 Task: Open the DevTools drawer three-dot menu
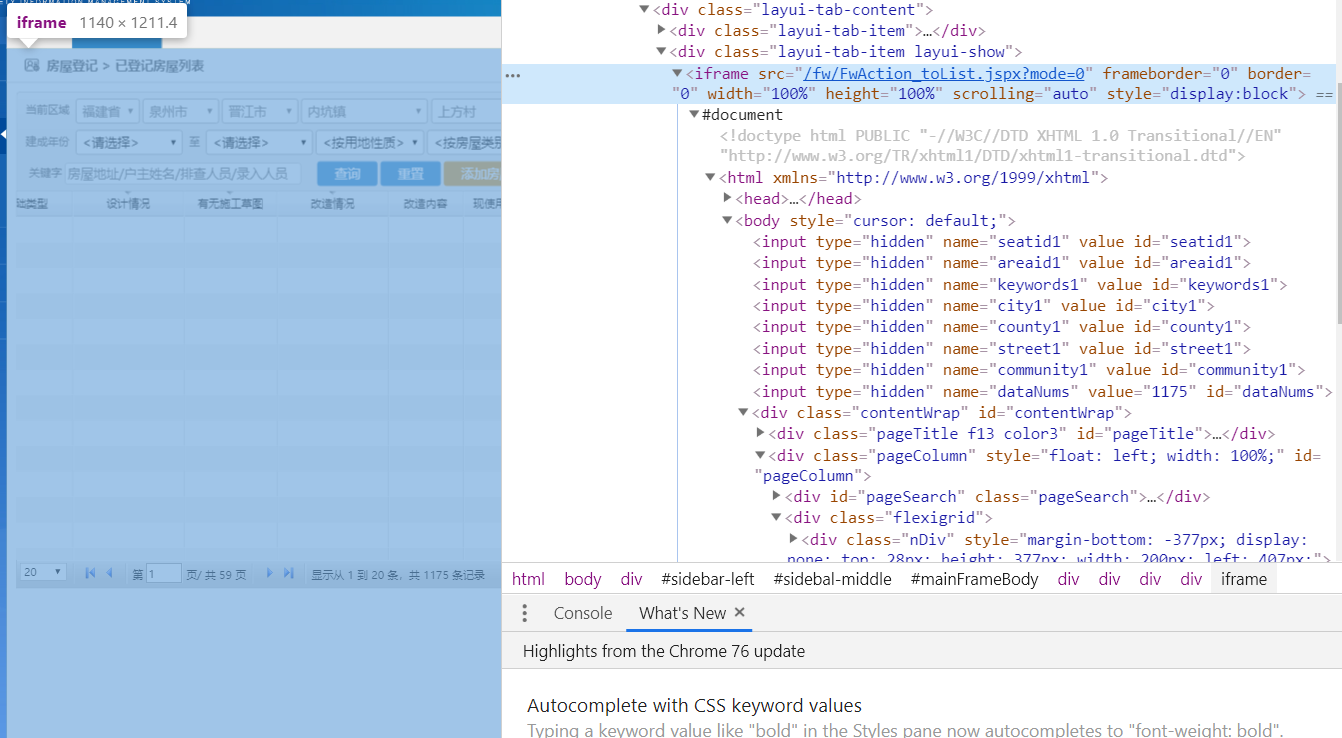[x=524, y=613]
